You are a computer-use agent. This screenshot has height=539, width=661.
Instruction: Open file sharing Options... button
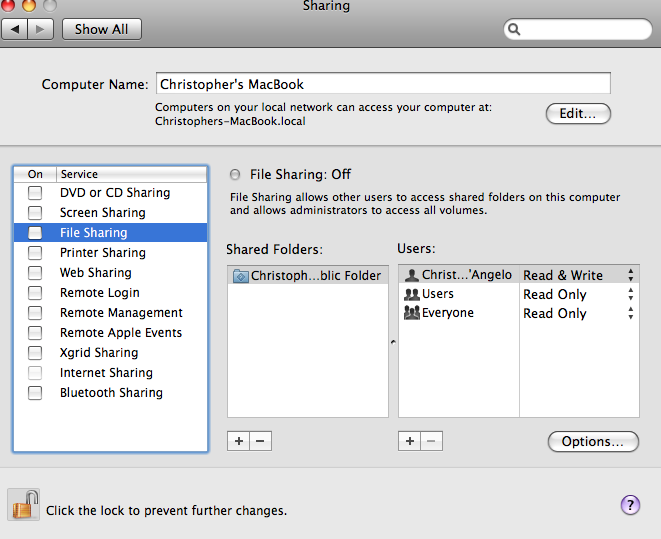[593, 441]
